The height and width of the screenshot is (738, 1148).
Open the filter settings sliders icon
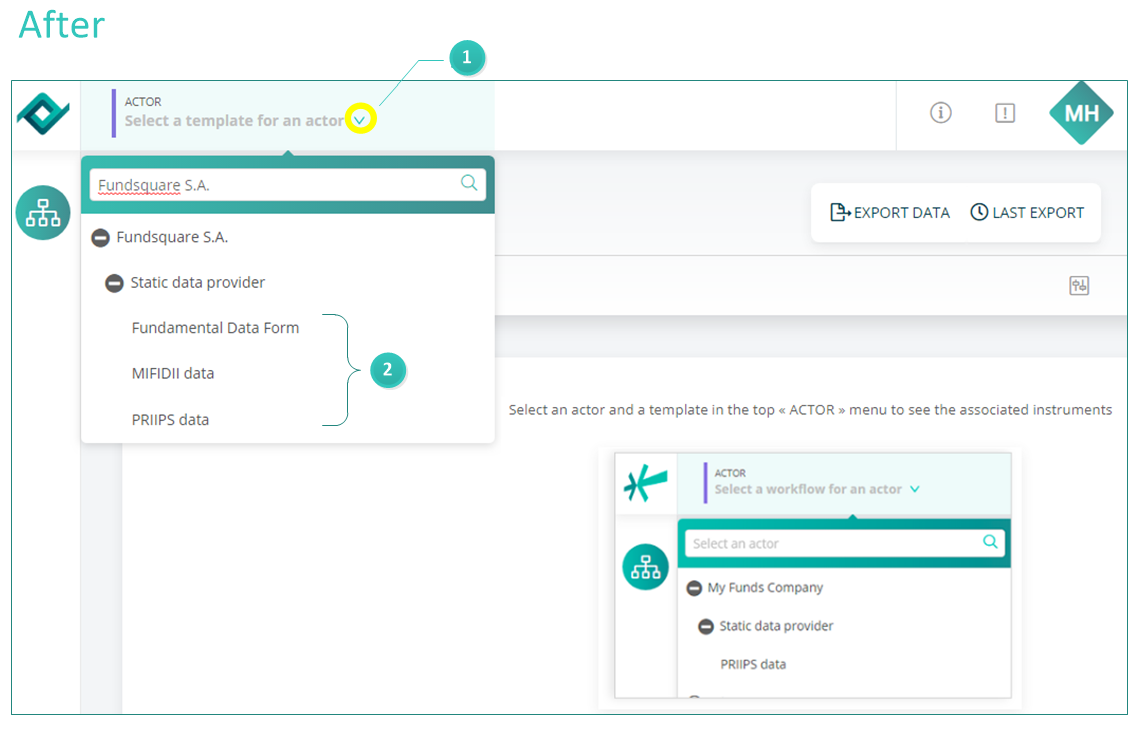1079,286
